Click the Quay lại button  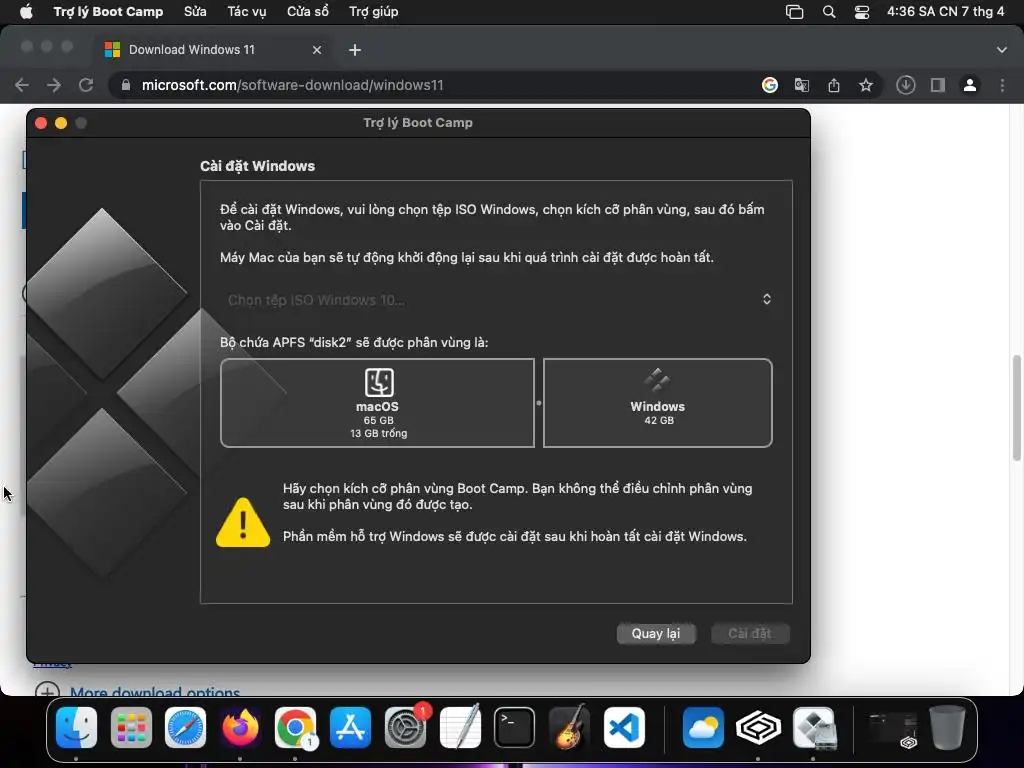click(x=656, y=633)
